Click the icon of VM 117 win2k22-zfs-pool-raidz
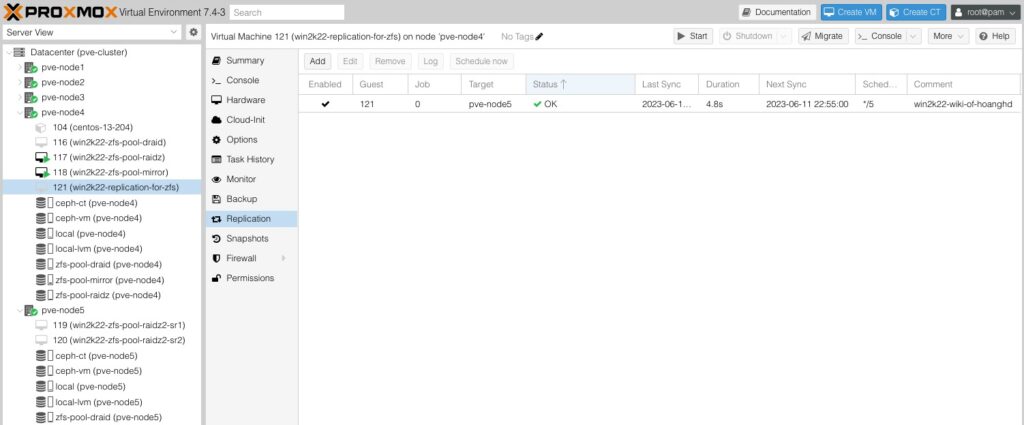The image size is (1024, 425). [x=42, y=157]
